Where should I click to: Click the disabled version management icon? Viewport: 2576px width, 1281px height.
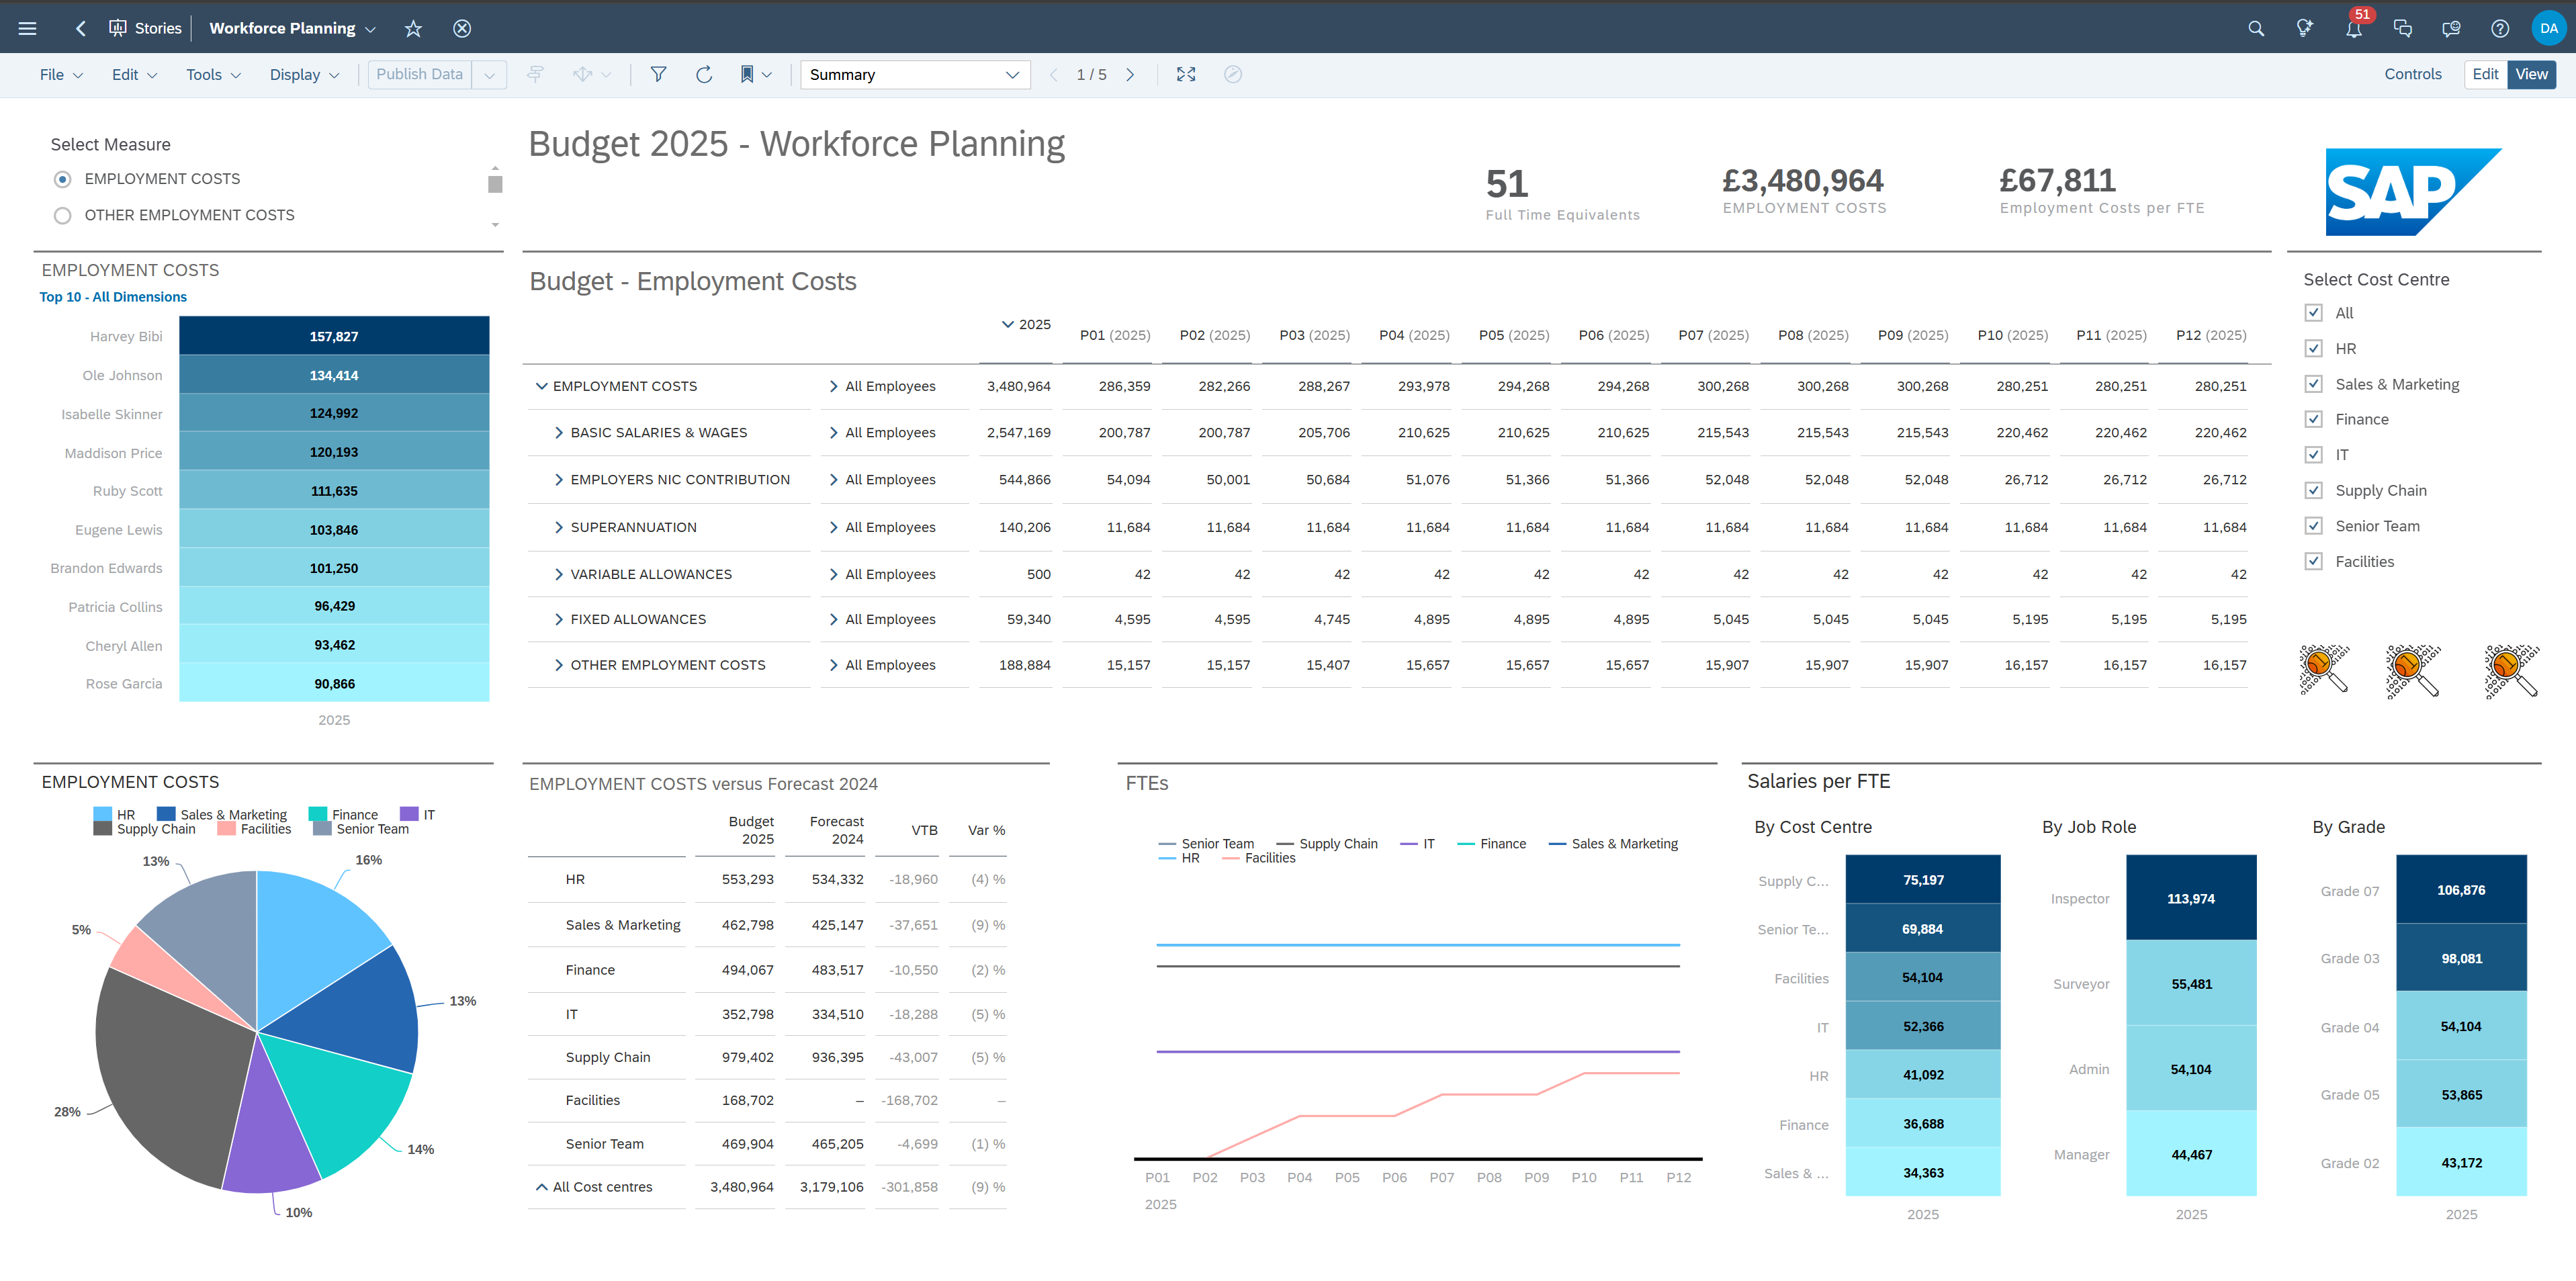535,74
